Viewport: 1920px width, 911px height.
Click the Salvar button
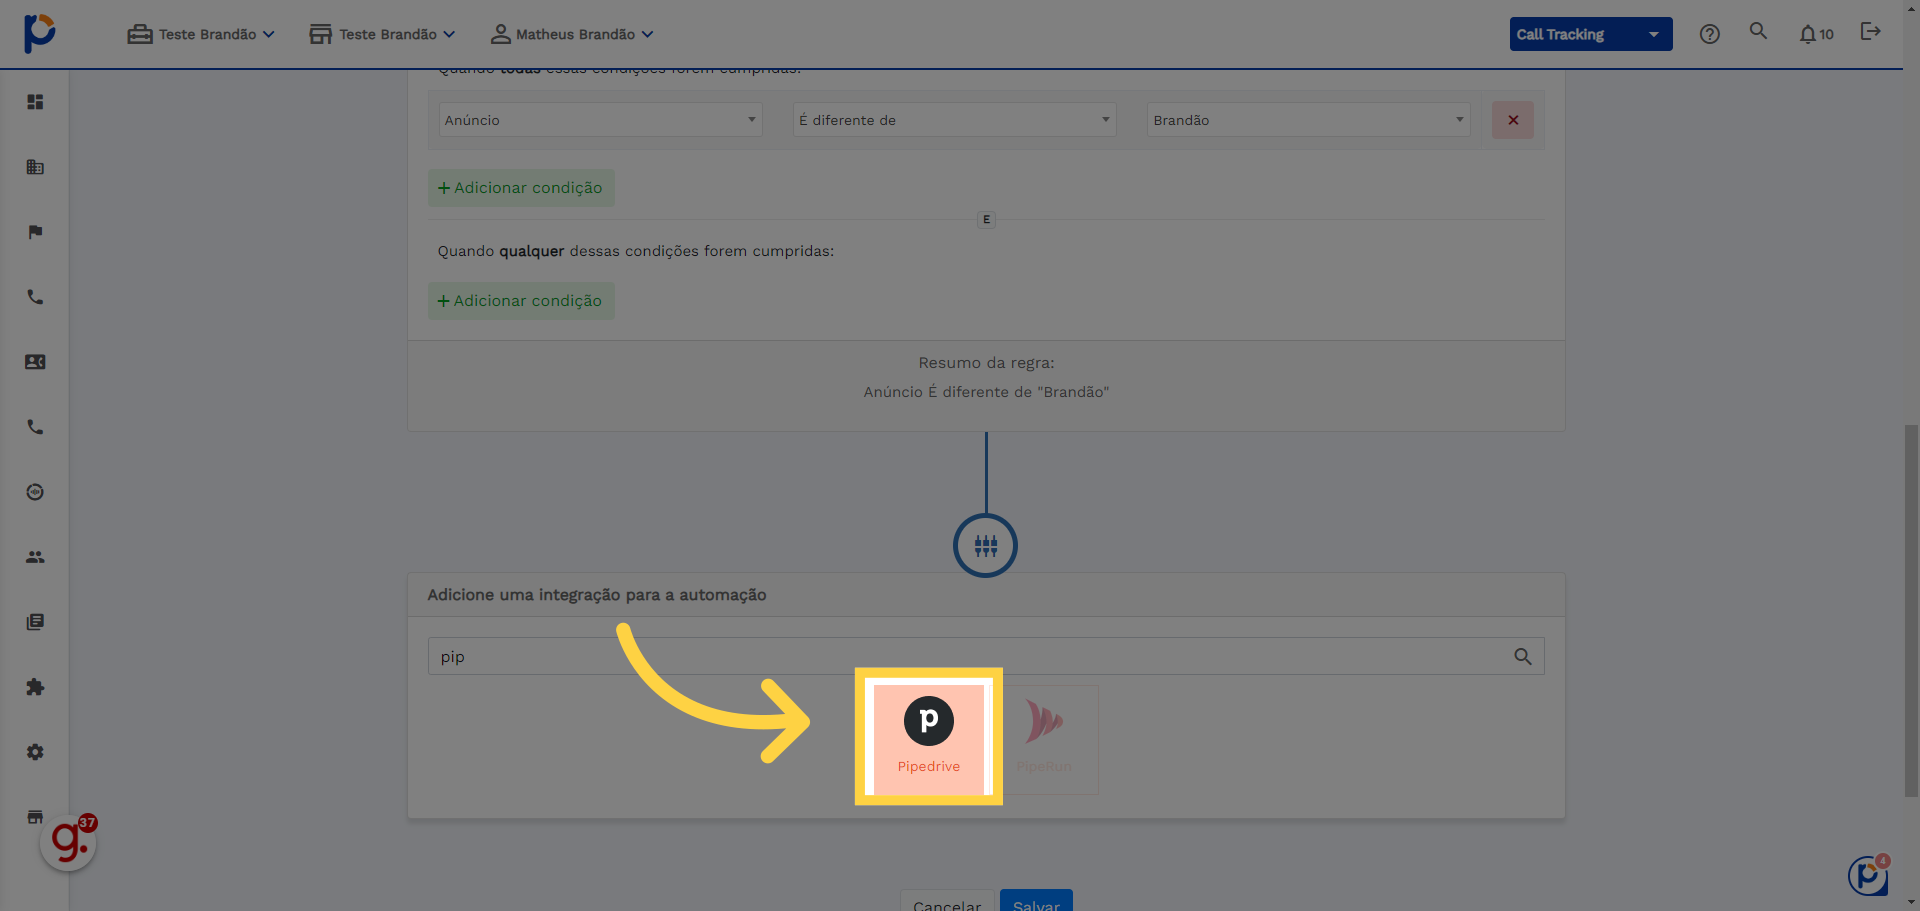coord(1036,901)
